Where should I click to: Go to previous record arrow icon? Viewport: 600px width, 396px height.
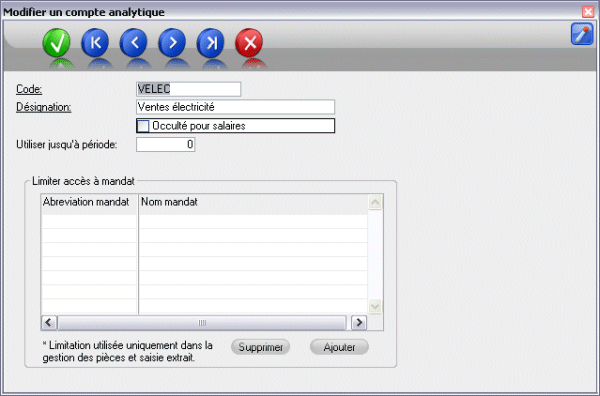click(134, 43)
